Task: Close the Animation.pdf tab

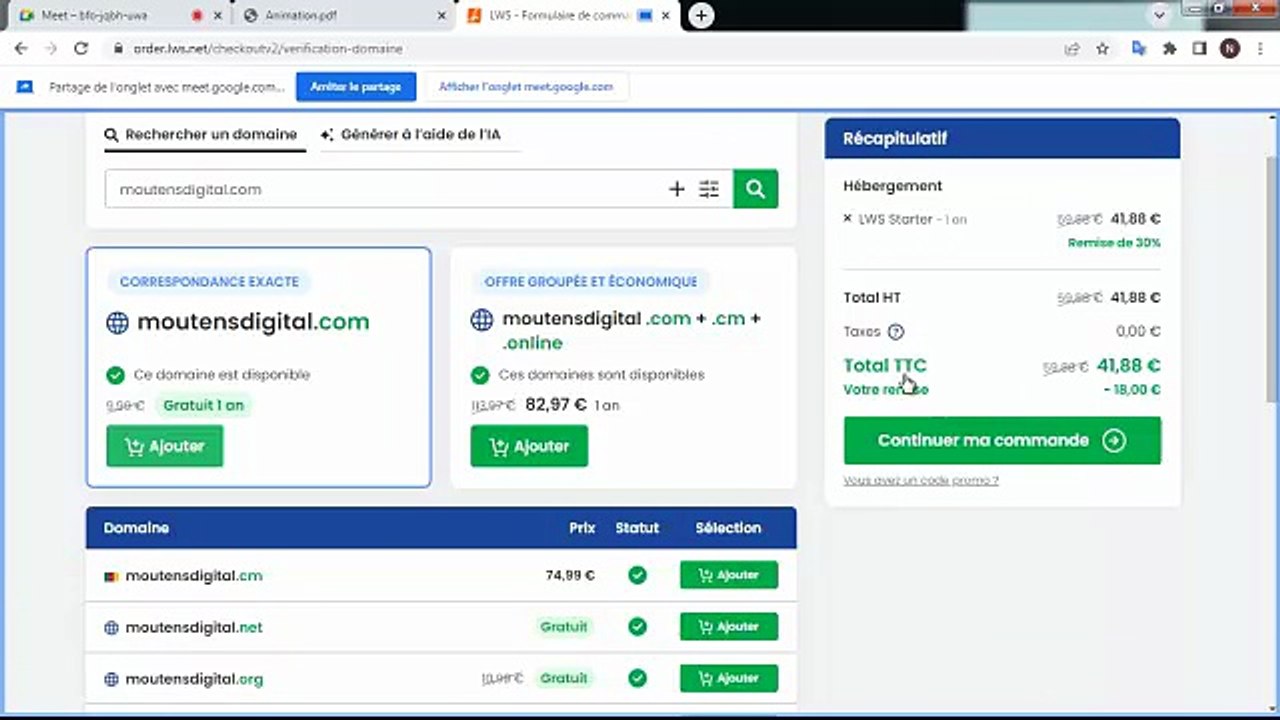Action: 442,16
